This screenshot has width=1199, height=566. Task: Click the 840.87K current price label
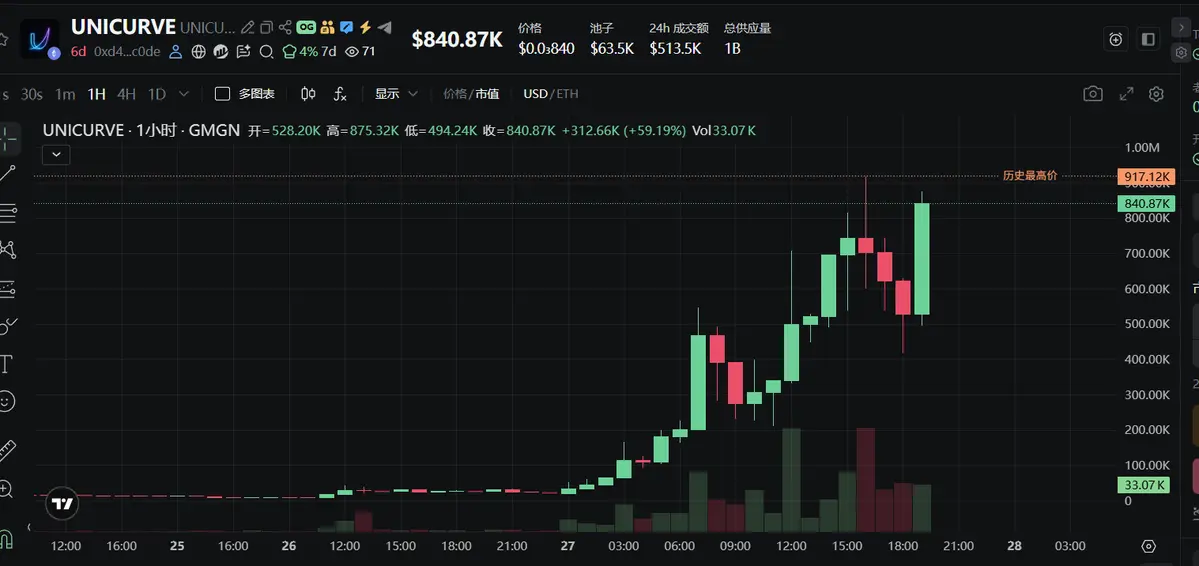pos(1145,203)
